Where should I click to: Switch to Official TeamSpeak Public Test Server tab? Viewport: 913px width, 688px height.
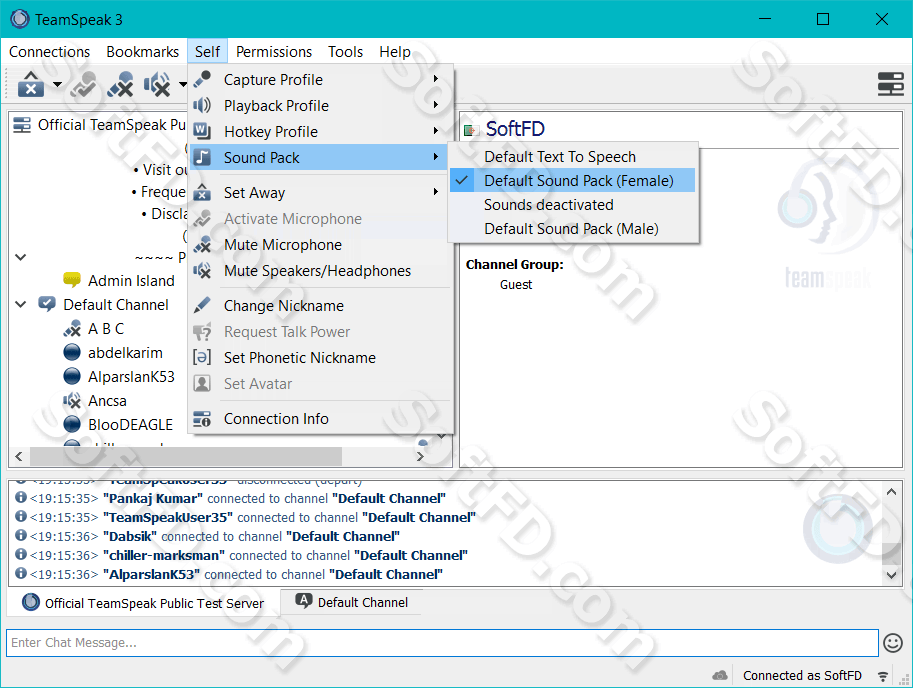pos(143,603)
